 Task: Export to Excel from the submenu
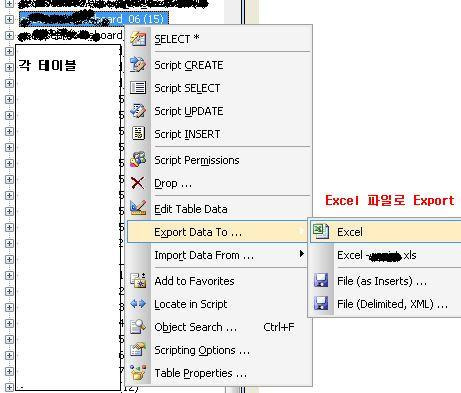tap(385, 232)
